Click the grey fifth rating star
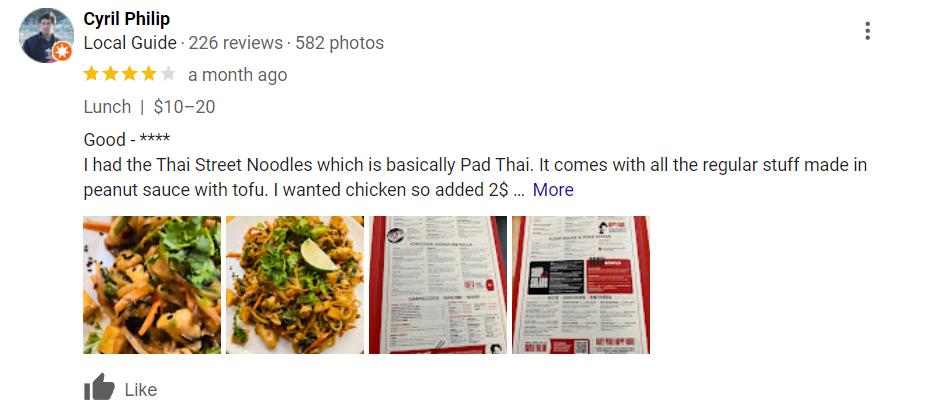This screenshot has width=928, height=402. [x=168, y=74]
